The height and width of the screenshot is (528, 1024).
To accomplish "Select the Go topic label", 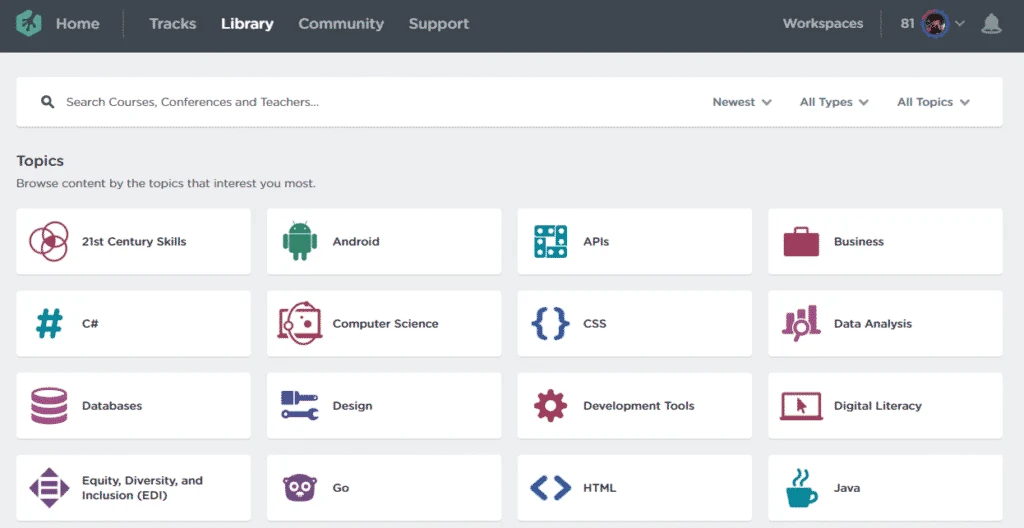I will pyautogui.click(x=340, y=487).
